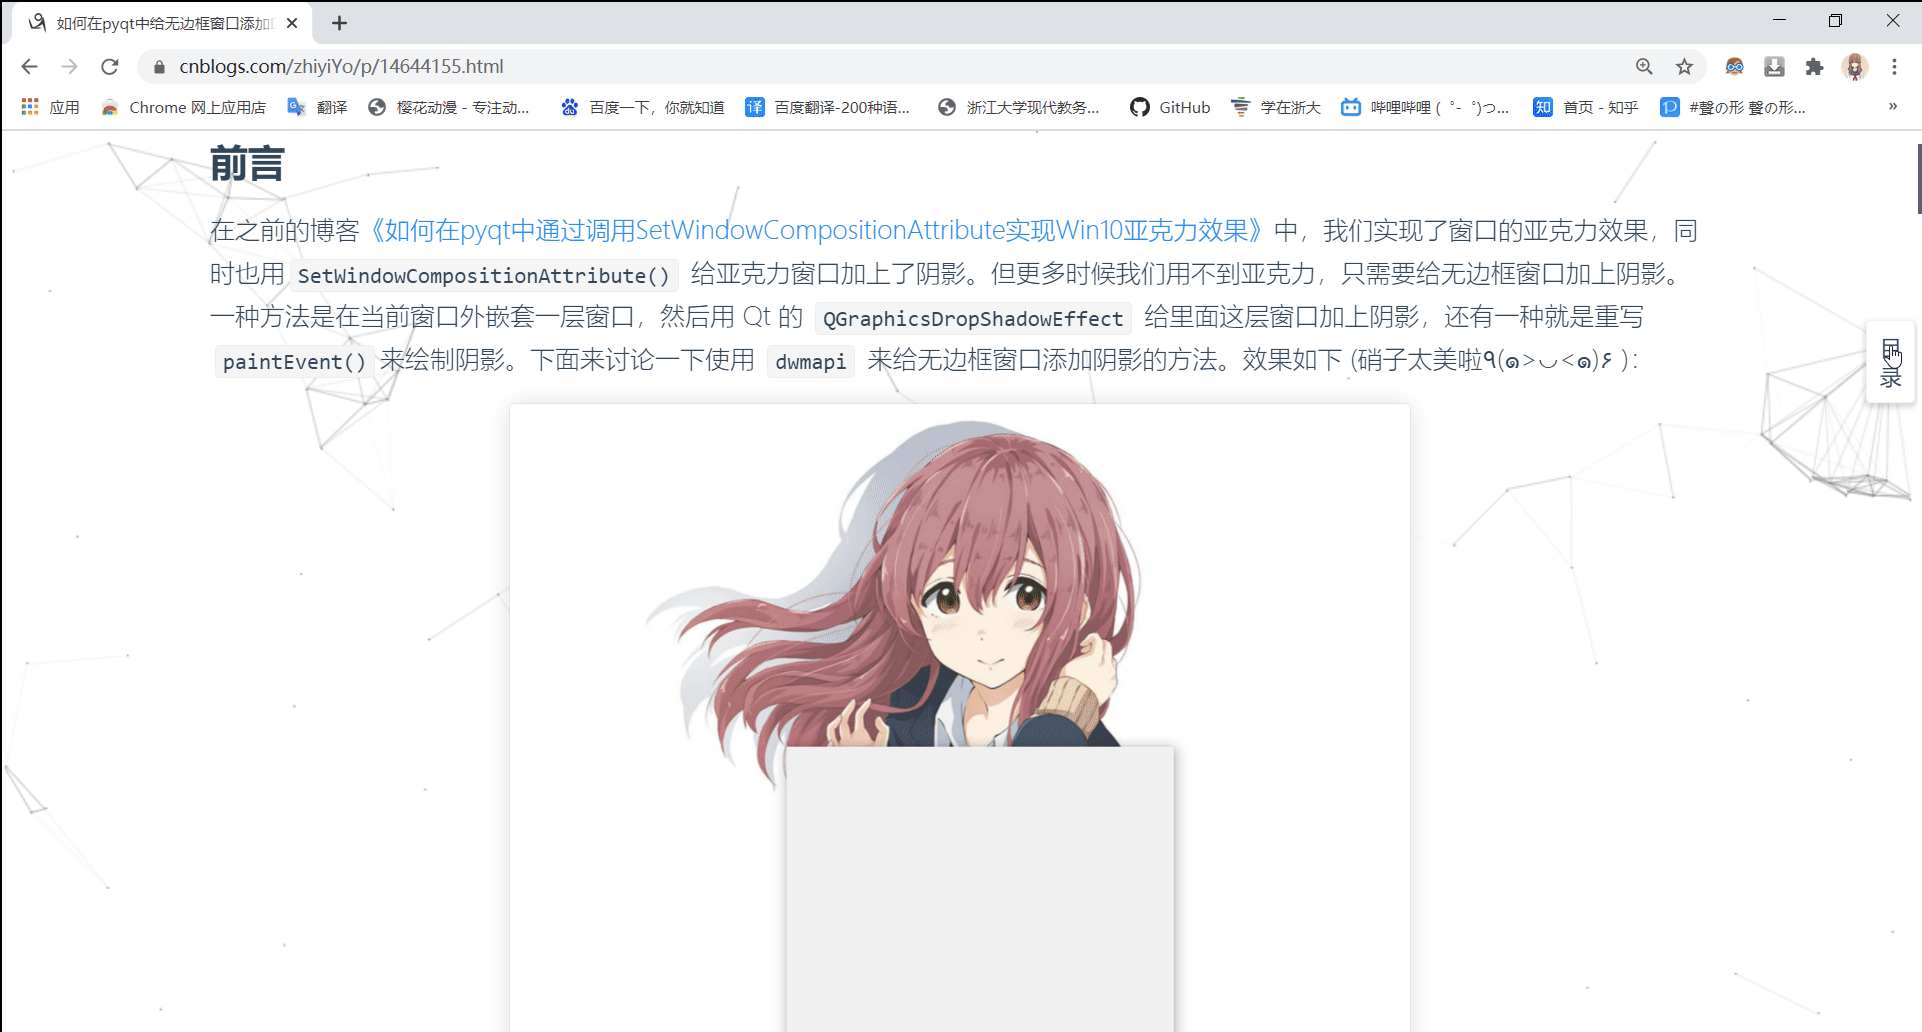Open the 学在浙大 bookmark
The width and height of the screenshot is (1922, 1032).
click(1276, 107)
